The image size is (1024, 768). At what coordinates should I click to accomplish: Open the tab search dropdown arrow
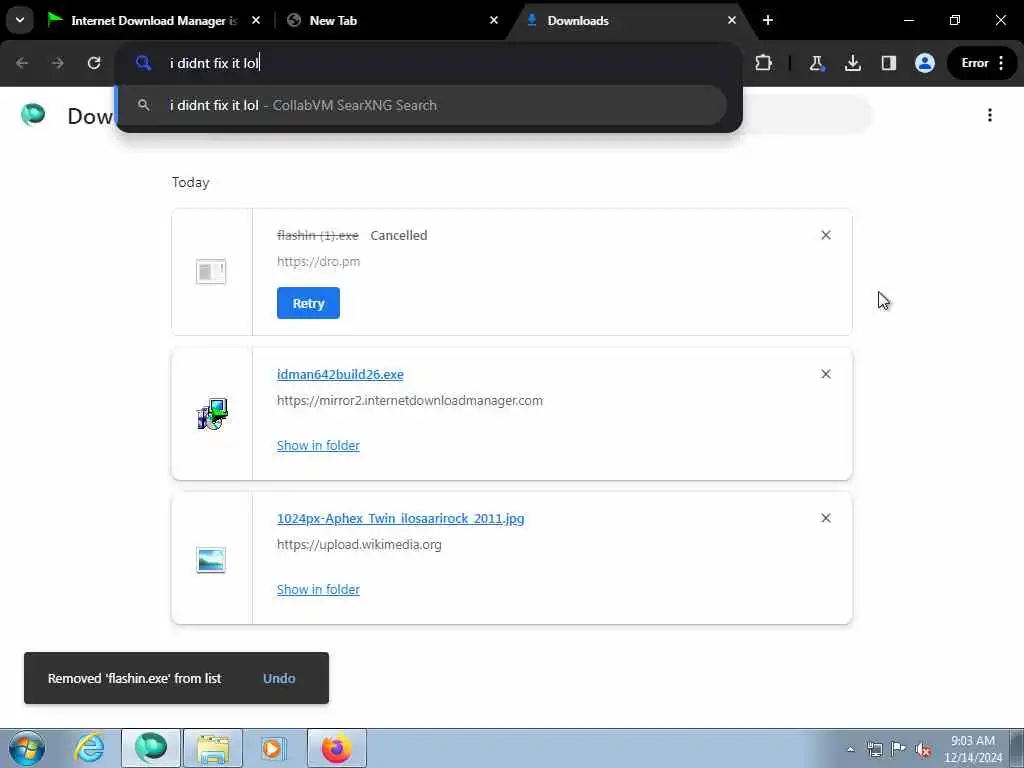(20, 20)
